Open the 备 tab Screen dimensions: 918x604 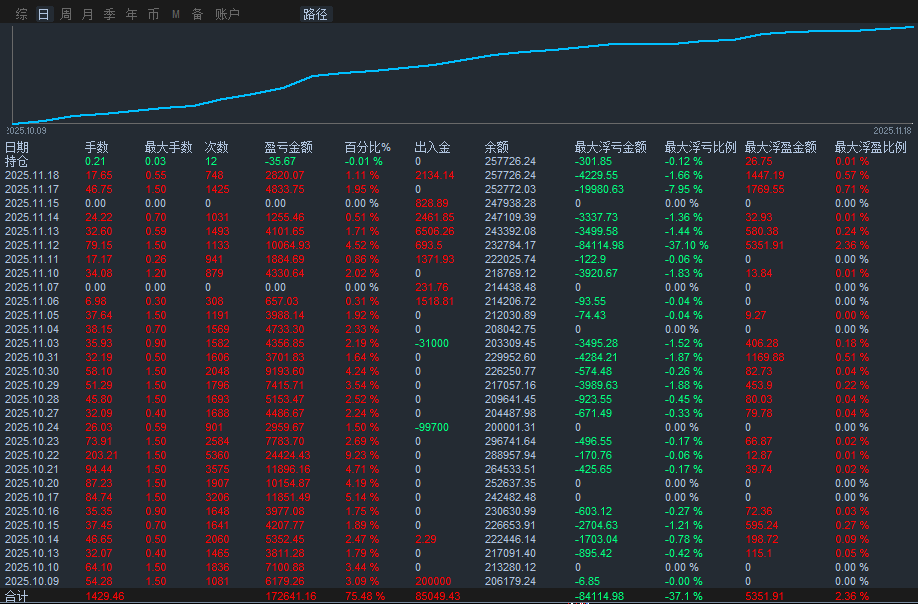pyautogui.click(x=198, y=14)
